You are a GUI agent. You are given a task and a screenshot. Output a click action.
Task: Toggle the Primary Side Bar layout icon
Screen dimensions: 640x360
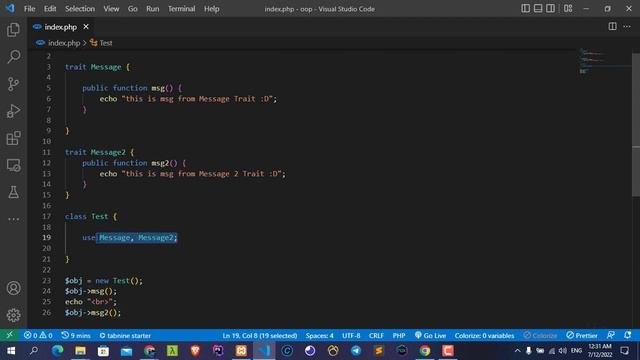coord(525,9)
